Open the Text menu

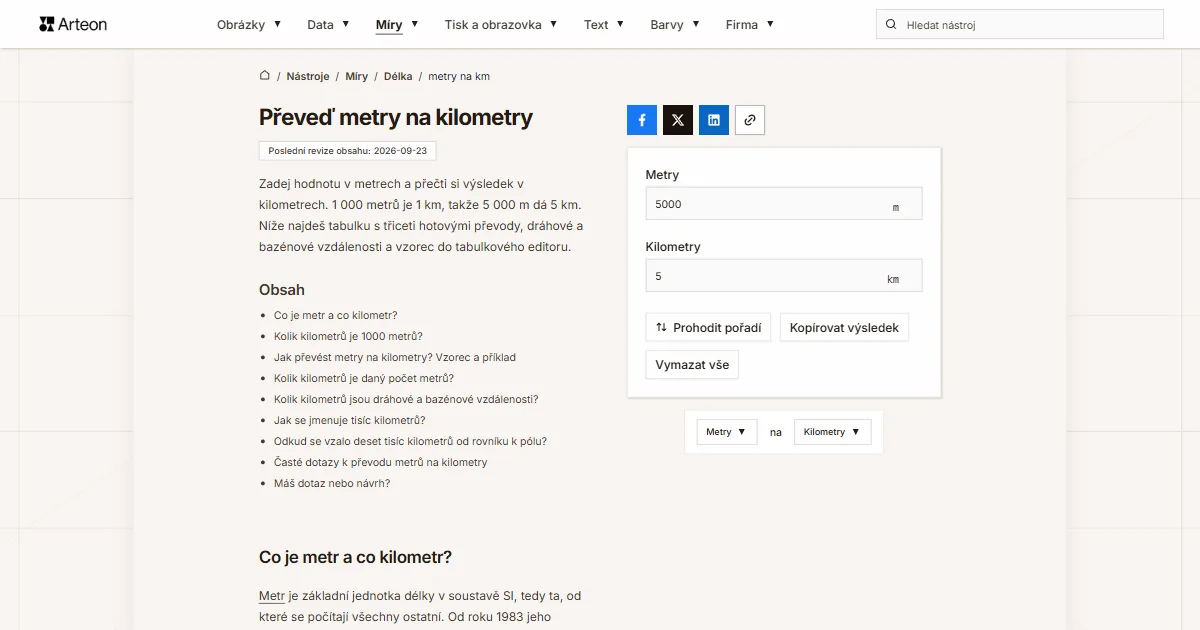pos(604,24)
